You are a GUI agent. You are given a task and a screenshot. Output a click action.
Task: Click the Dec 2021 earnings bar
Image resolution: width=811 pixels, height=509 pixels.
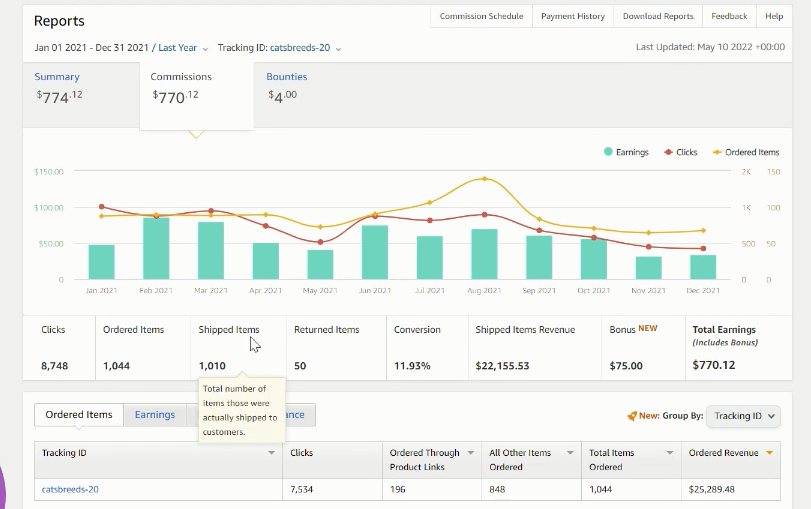coord(703,267)
